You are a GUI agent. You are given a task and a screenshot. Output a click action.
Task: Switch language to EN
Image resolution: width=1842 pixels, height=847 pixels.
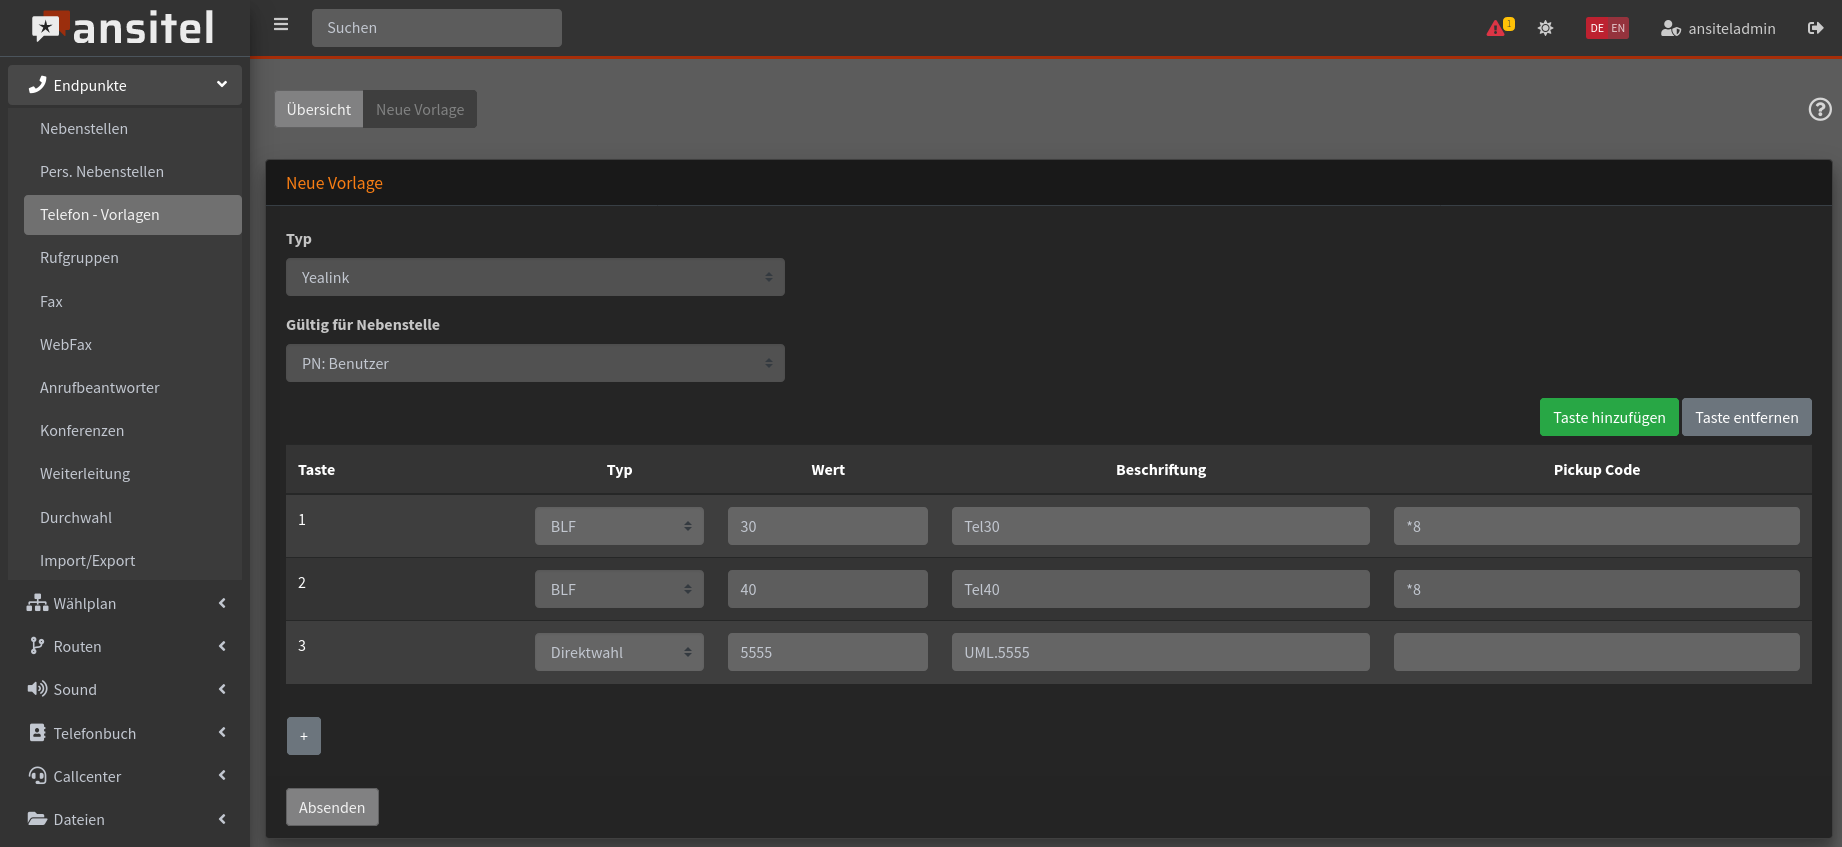[x=1618, y=28]
